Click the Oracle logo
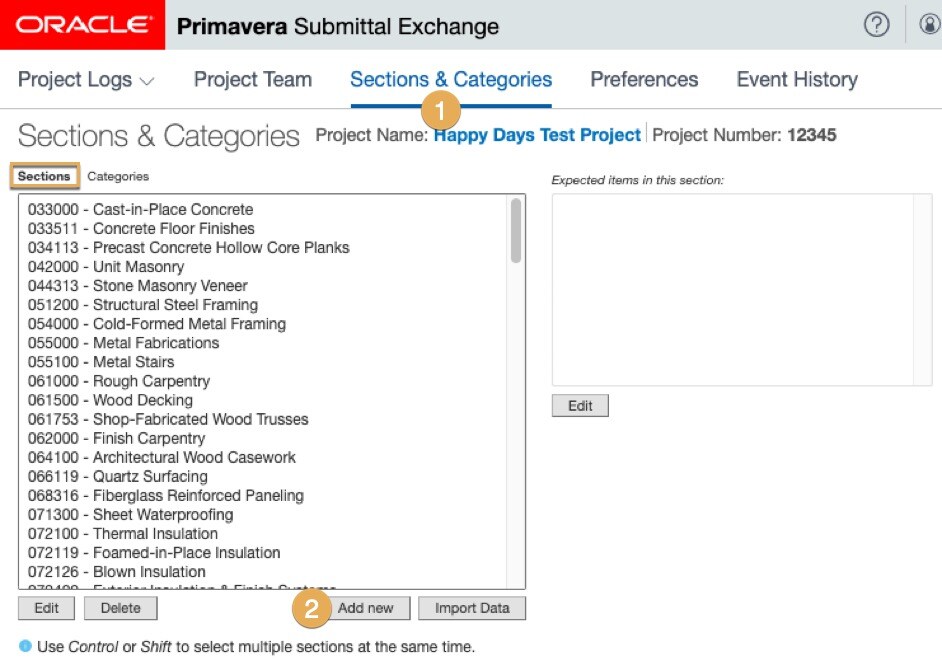 tap(83, 25)
